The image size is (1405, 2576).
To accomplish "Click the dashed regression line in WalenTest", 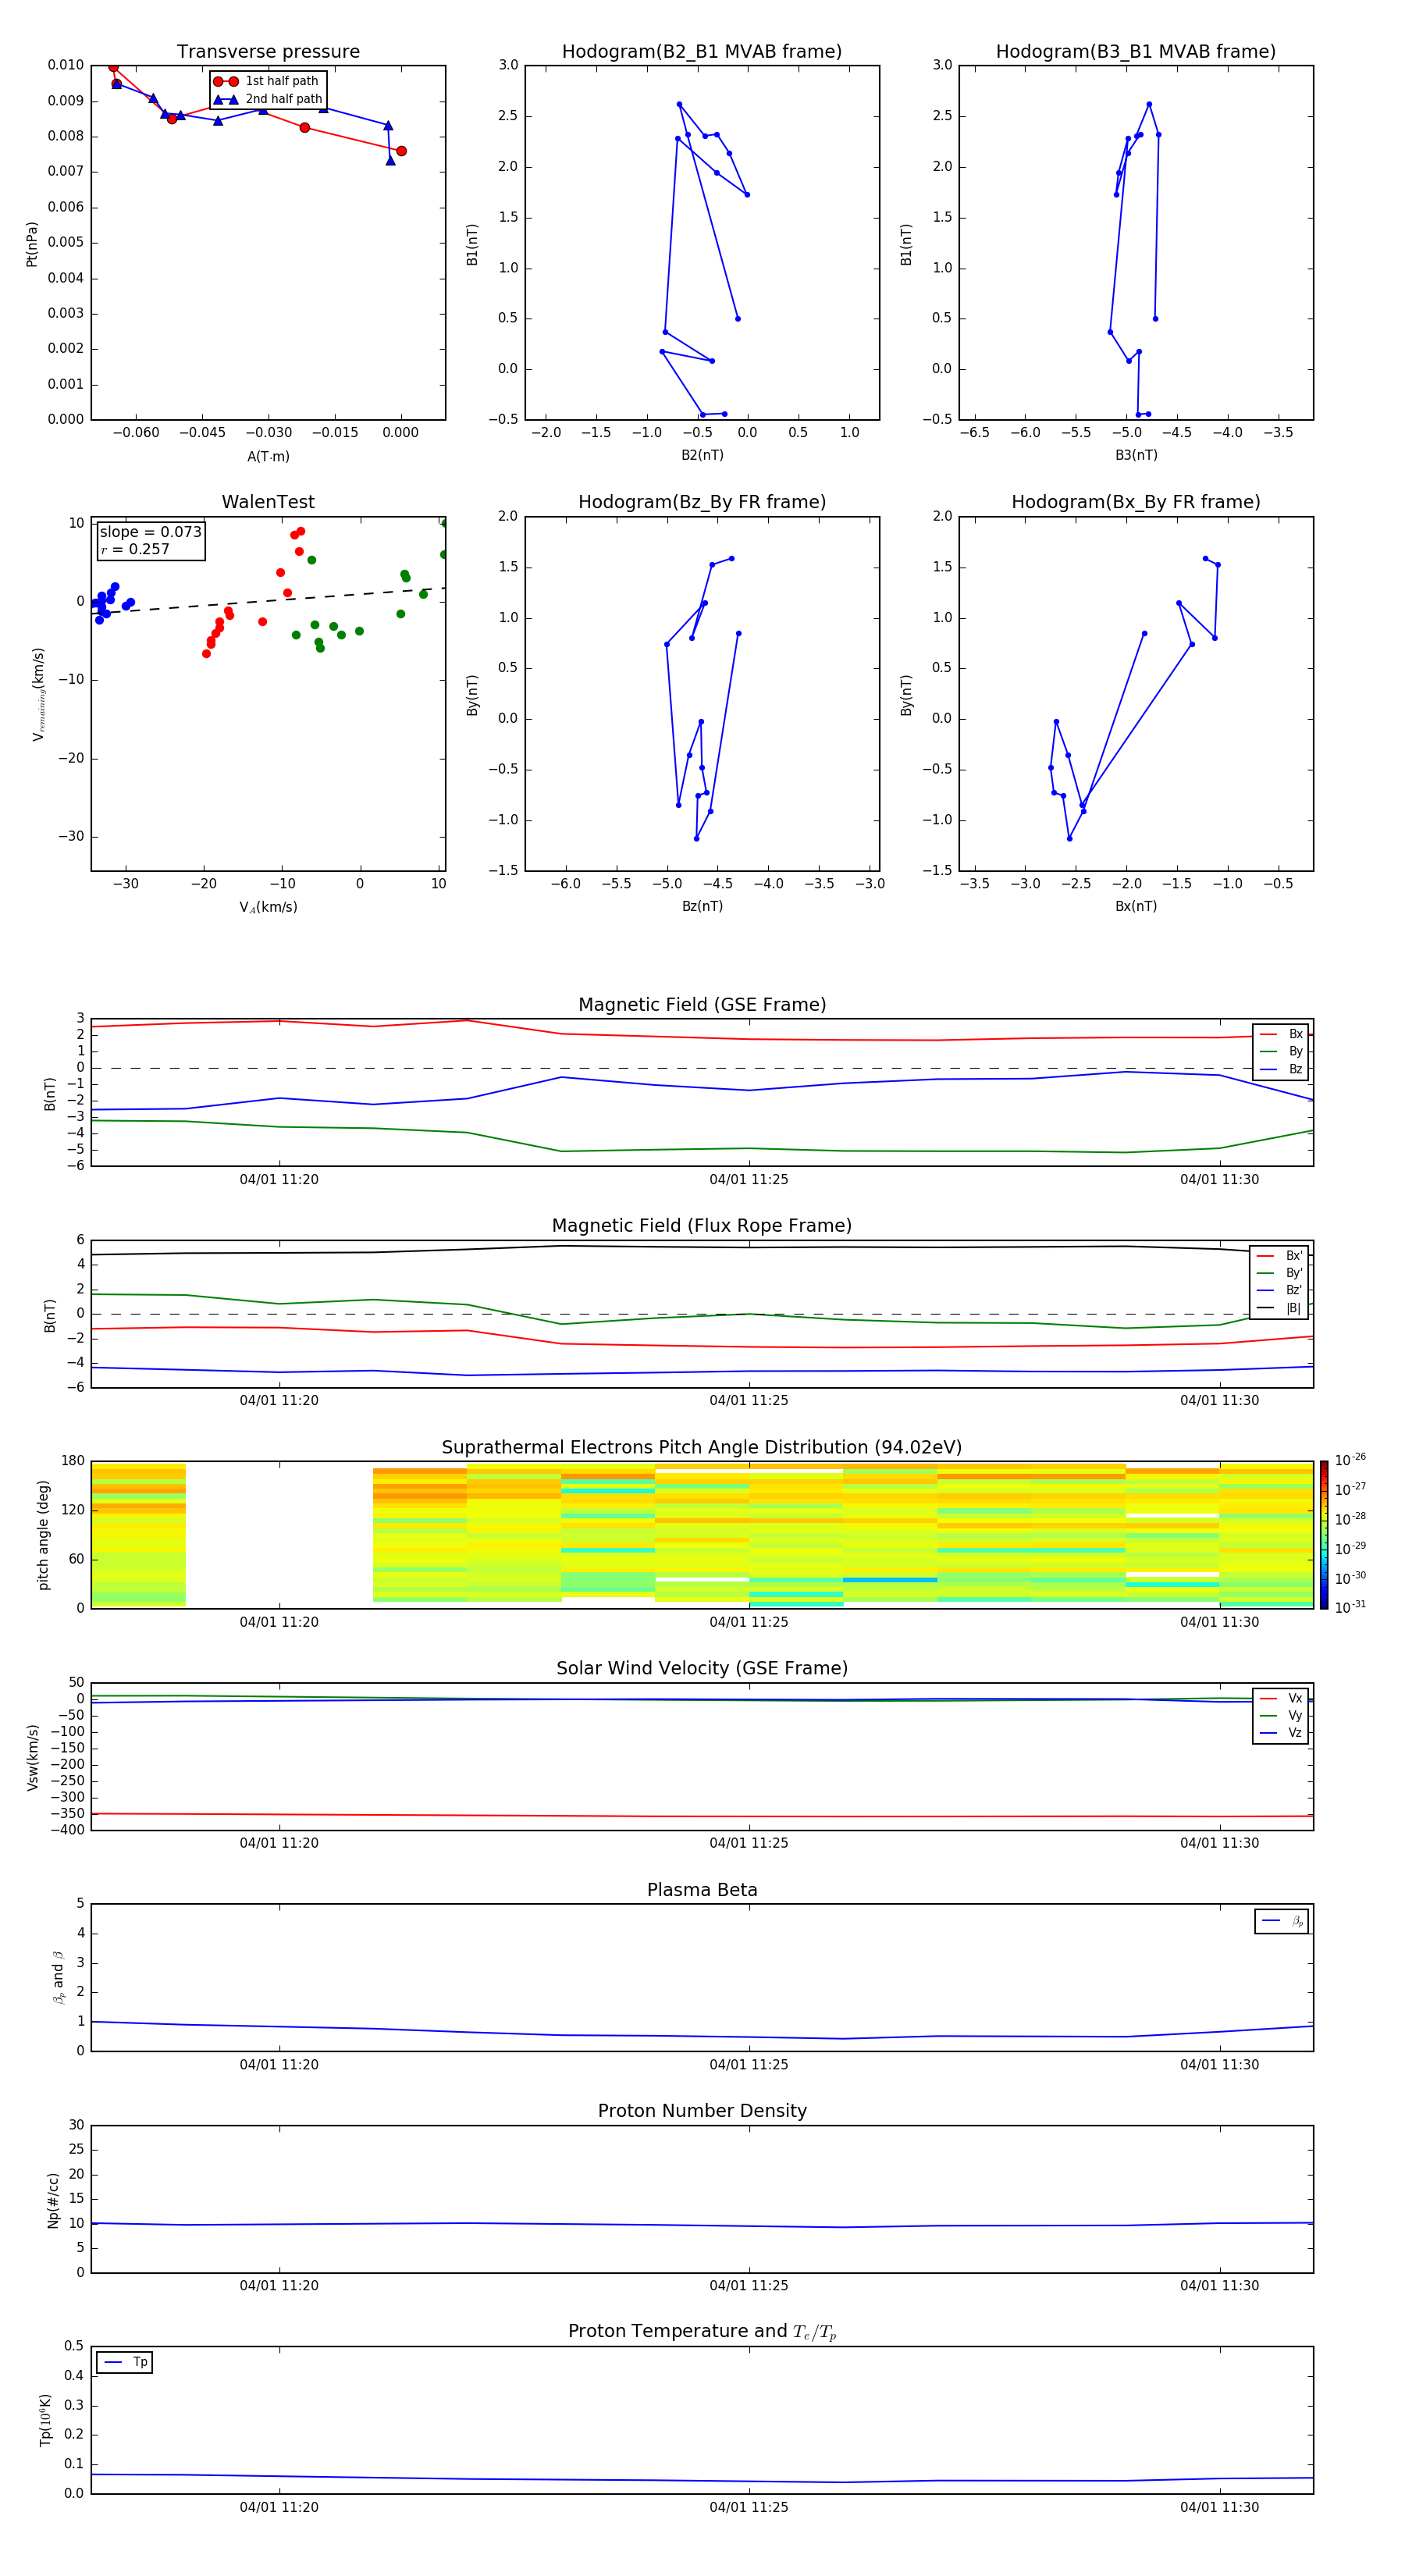I will (268, 600).
